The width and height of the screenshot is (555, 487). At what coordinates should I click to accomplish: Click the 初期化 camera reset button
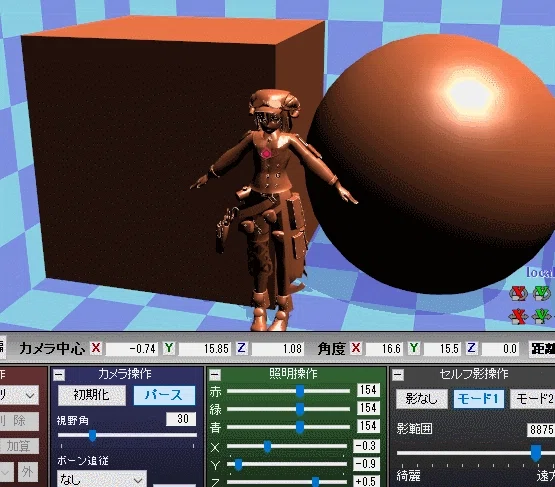(x=92, y=395)
